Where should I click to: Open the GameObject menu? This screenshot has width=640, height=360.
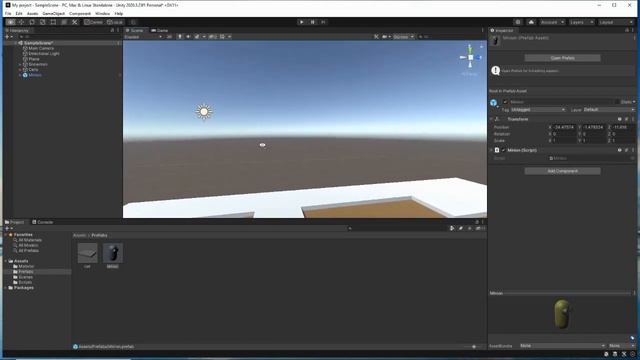(54, 13)
